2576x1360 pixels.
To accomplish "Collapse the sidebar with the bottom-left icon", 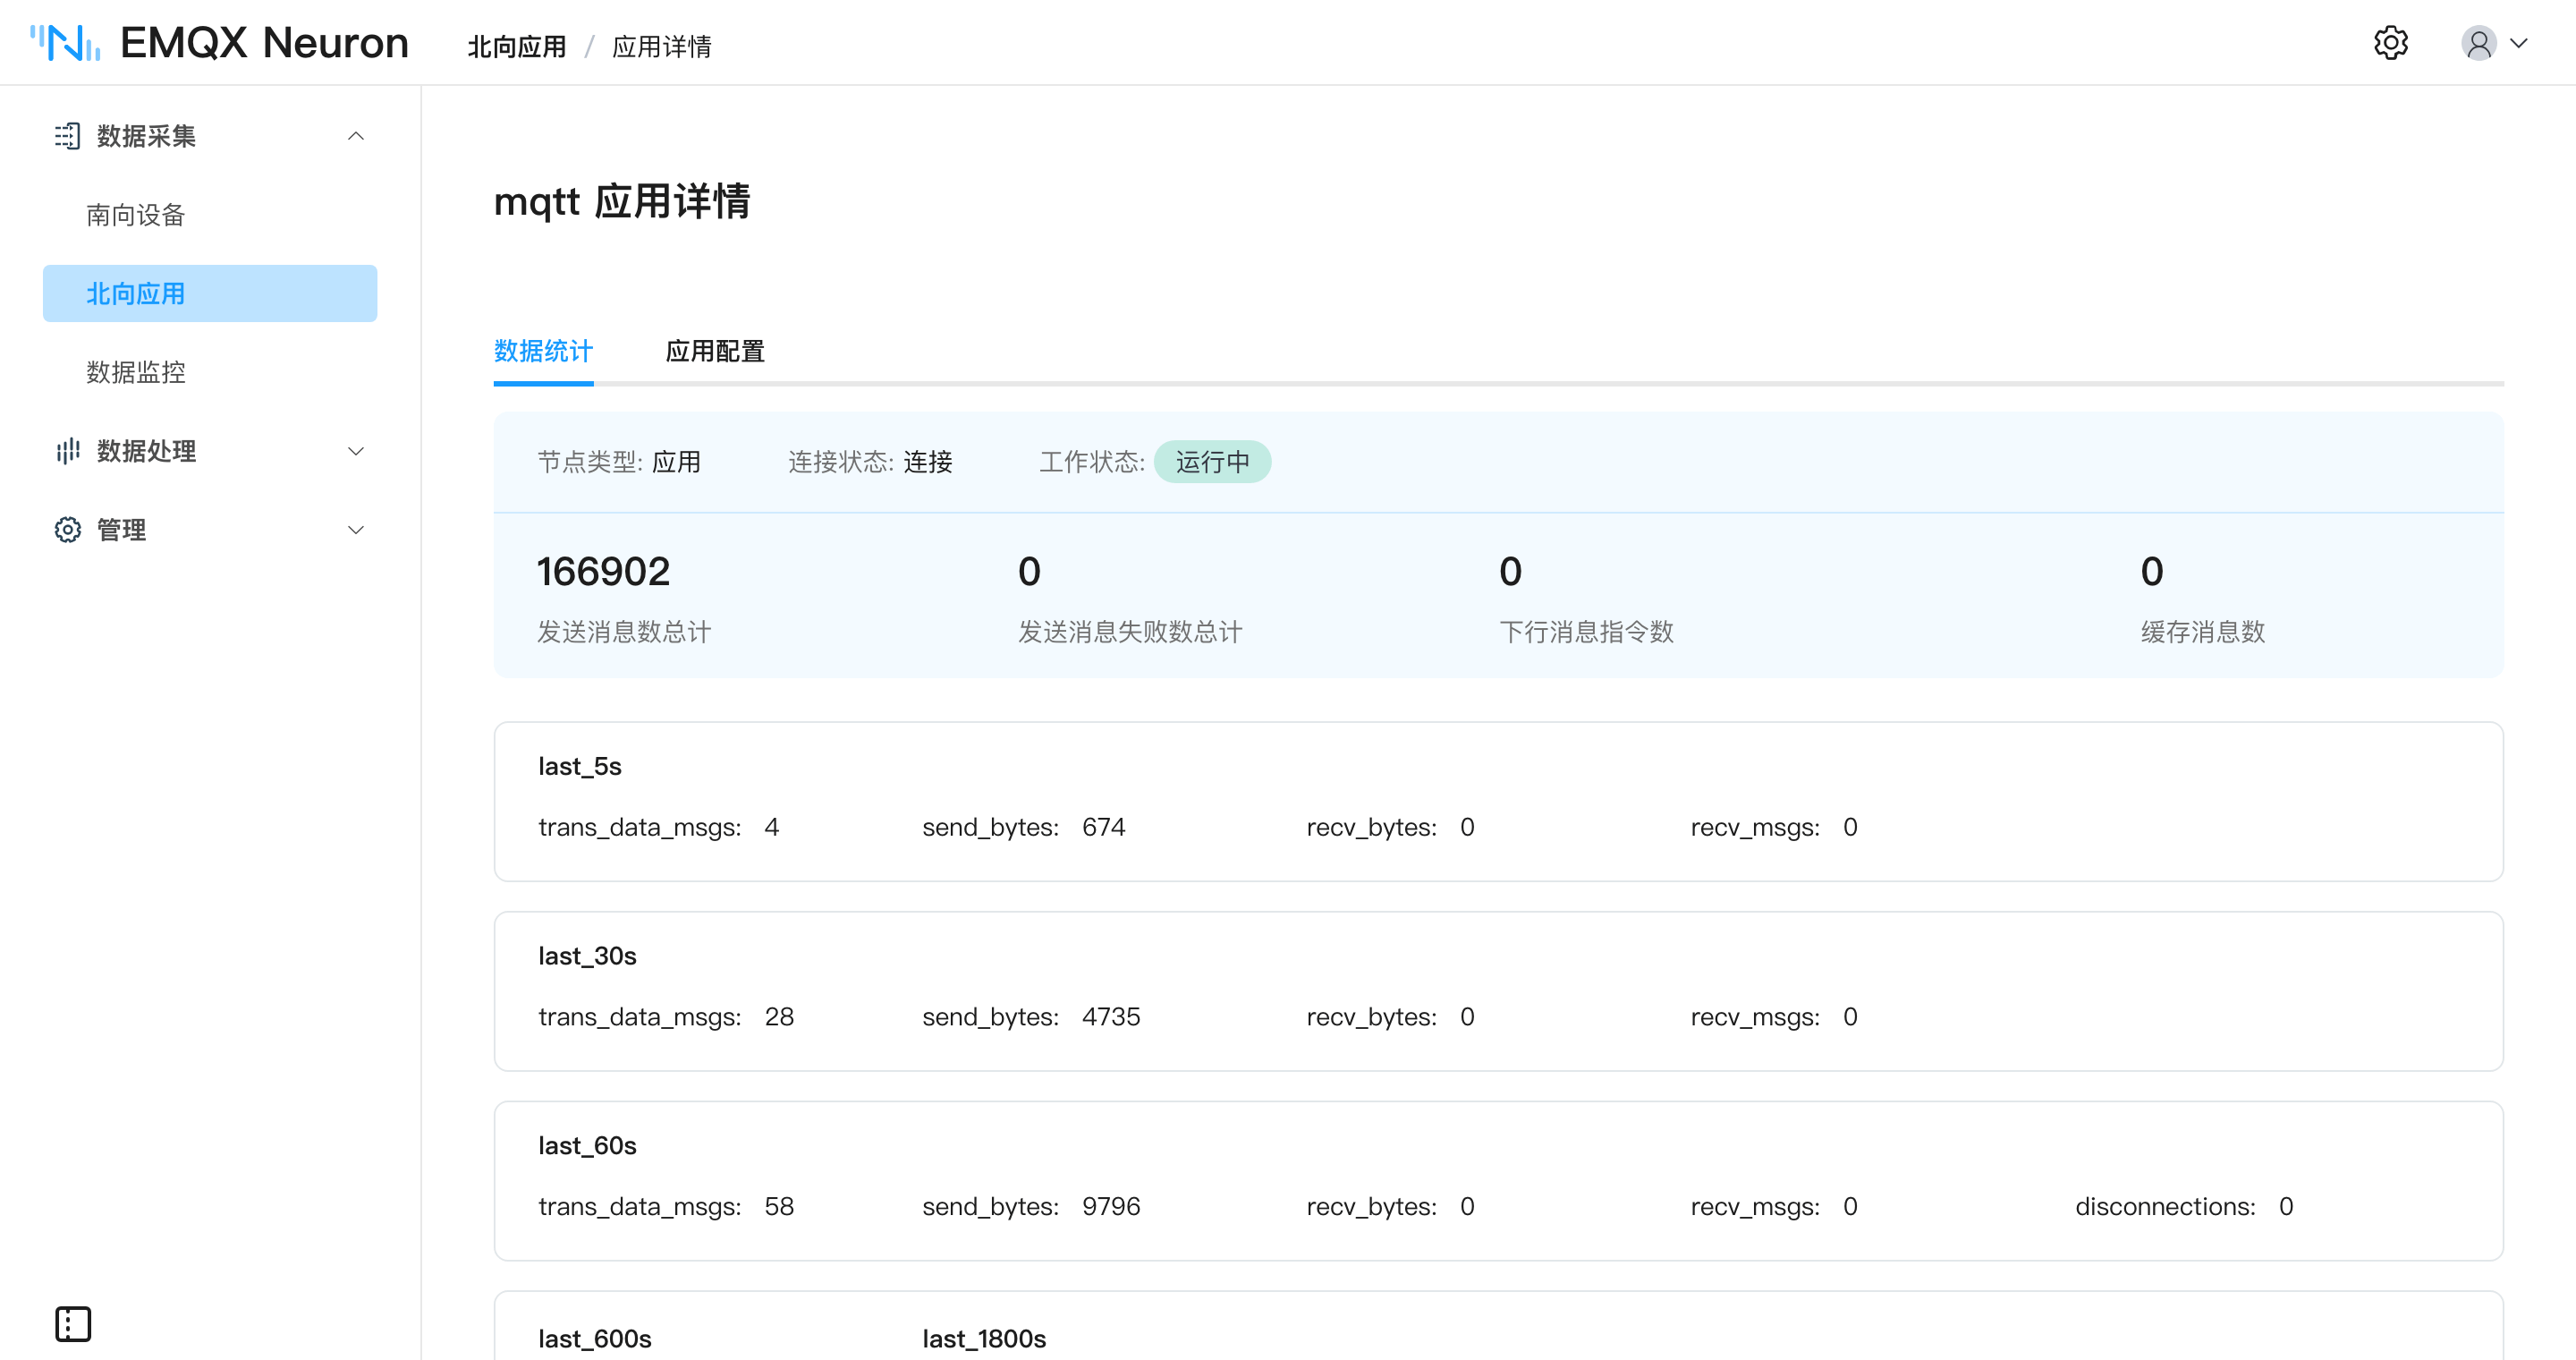I will (x=73, y=1324).
